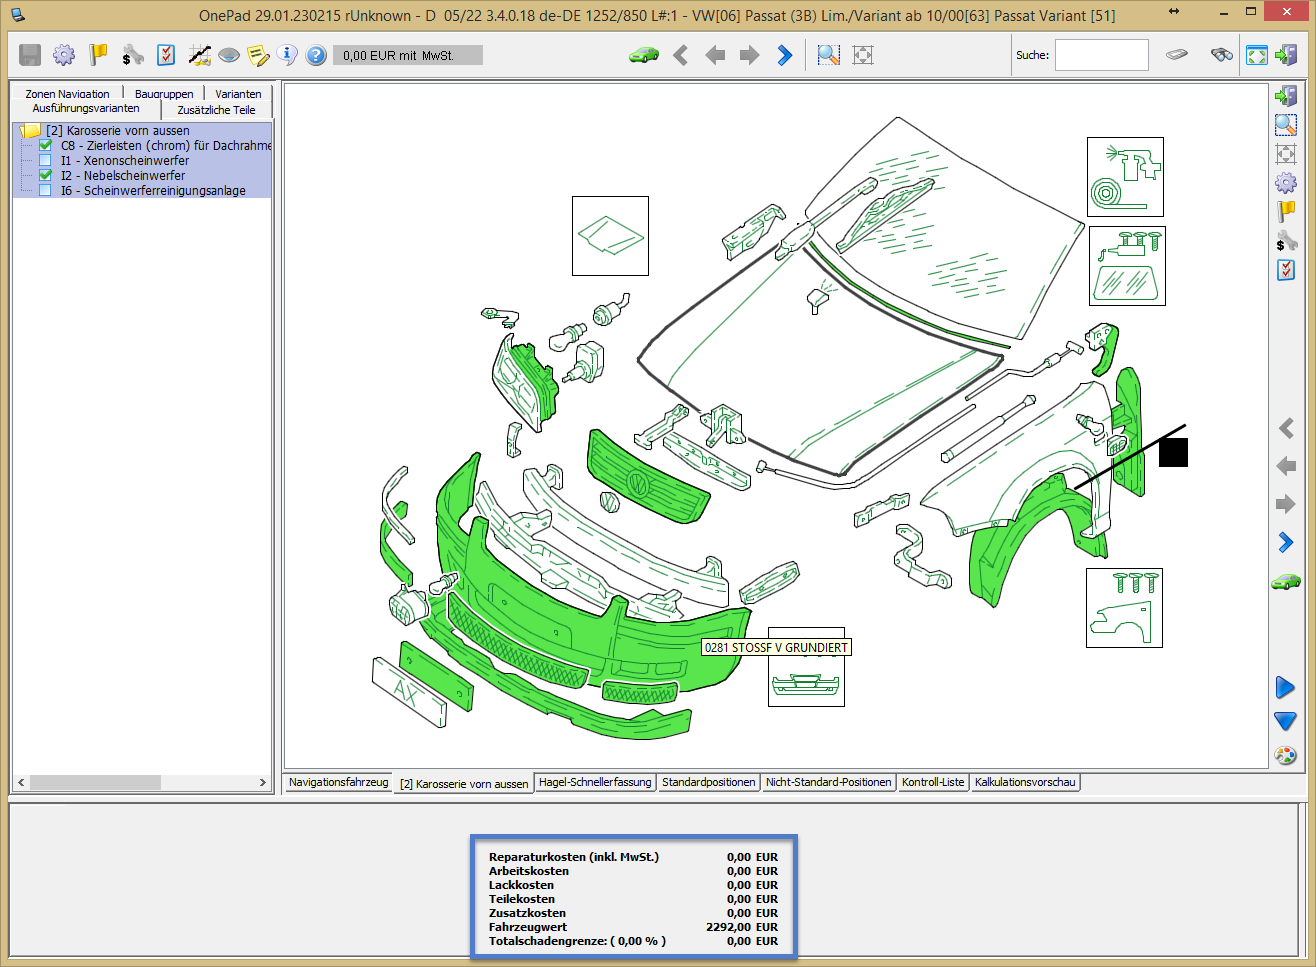The height and width of the screenshot is (967, 1316).
Task: Open the Kalkulationsvorschau tab
Action: click(1025, 782)
